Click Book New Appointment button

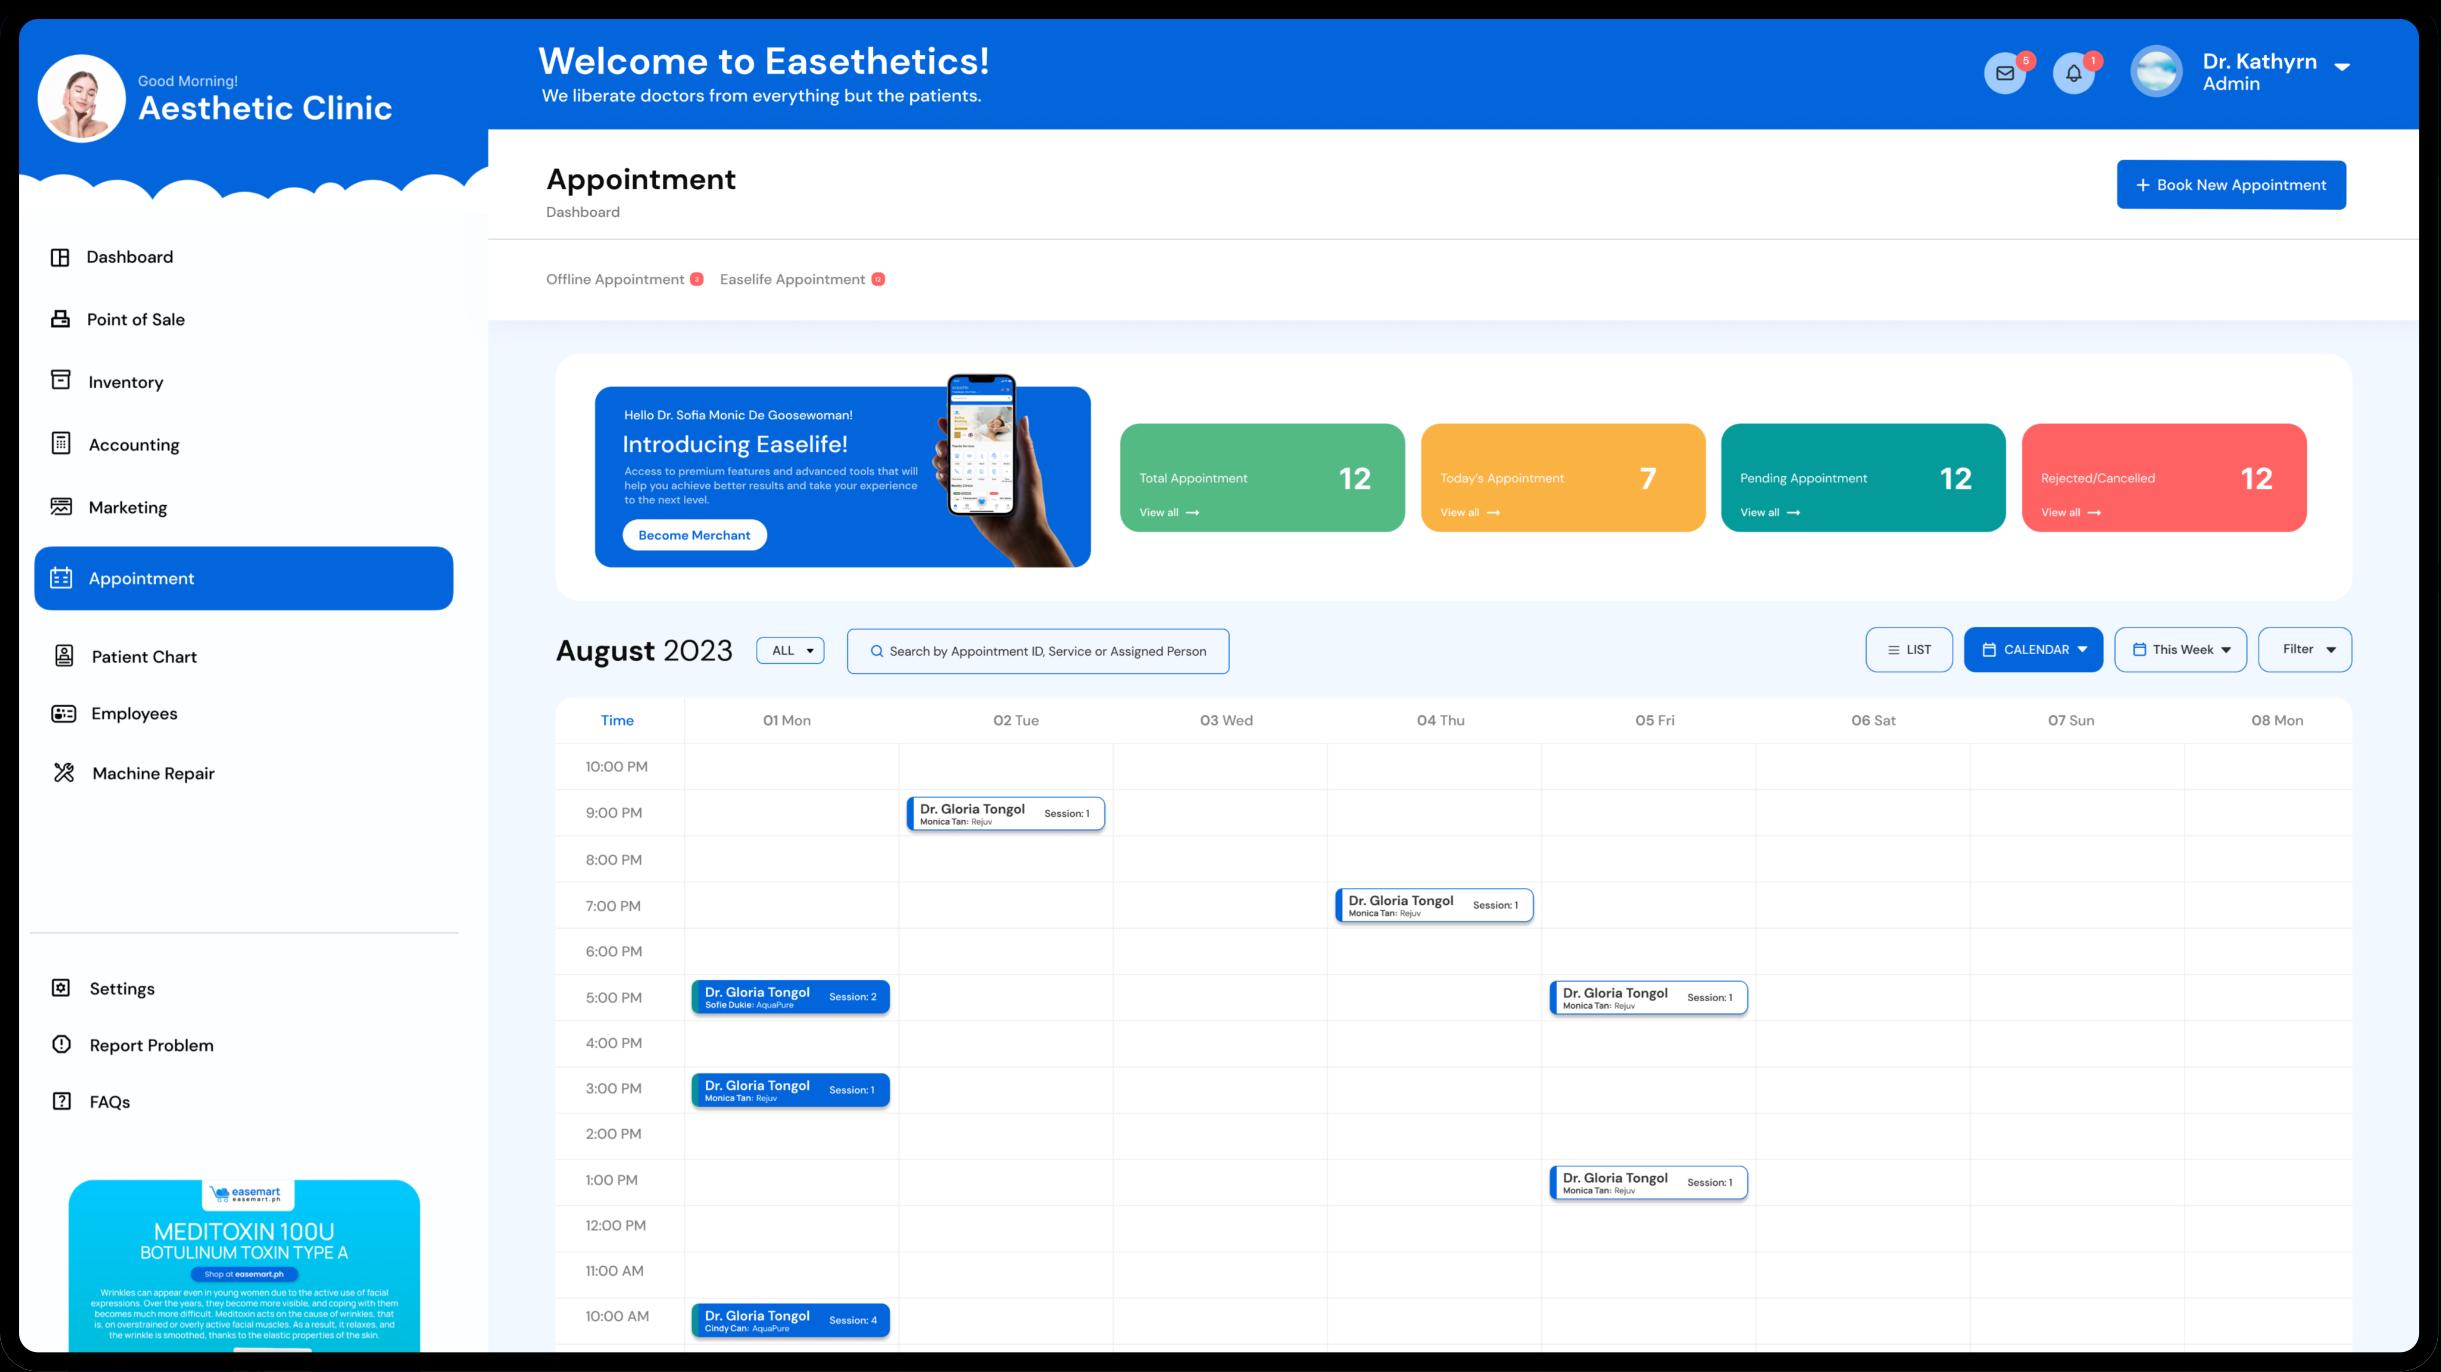coord(2230,185)
